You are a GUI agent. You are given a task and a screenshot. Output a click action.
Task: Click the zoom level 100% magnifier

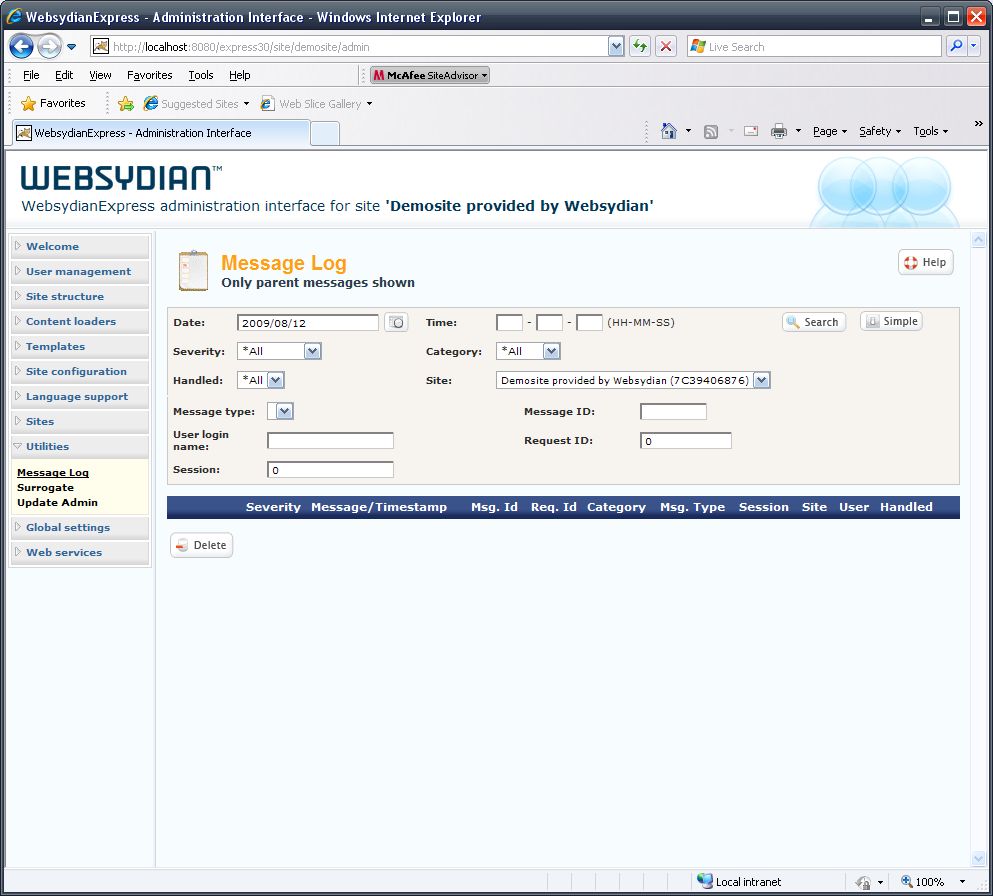click(x=907, y=881)
